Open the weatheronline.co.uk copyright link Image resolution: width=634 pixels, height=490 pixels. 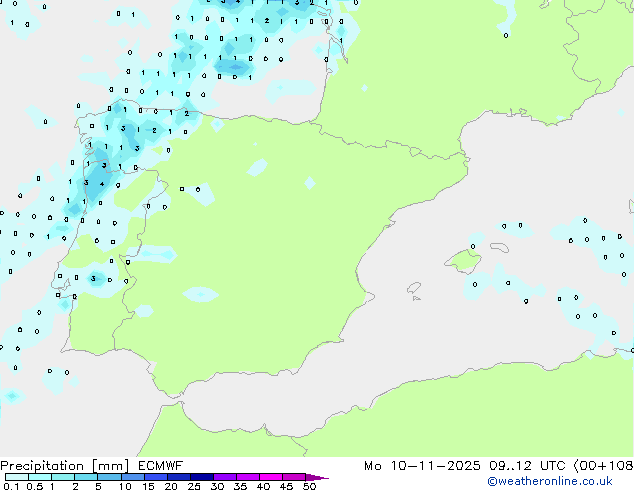pyautogui.click(x=550, y=481)
